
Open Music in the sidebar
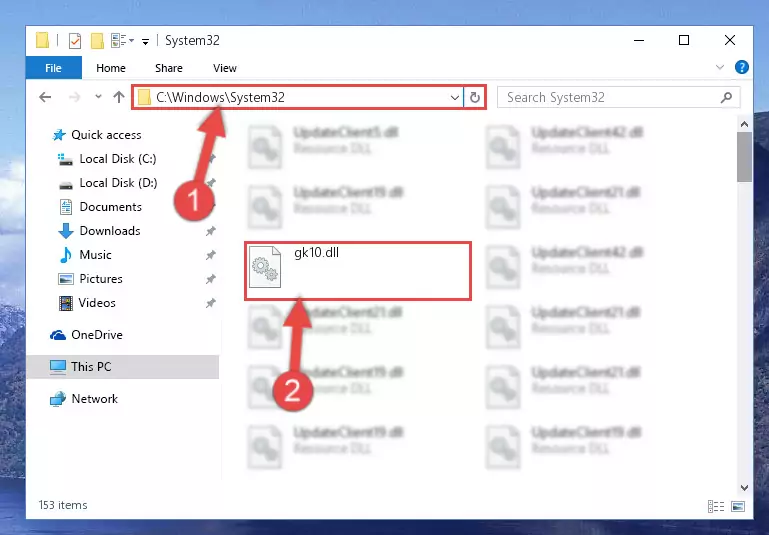click(x=85, y=255)
